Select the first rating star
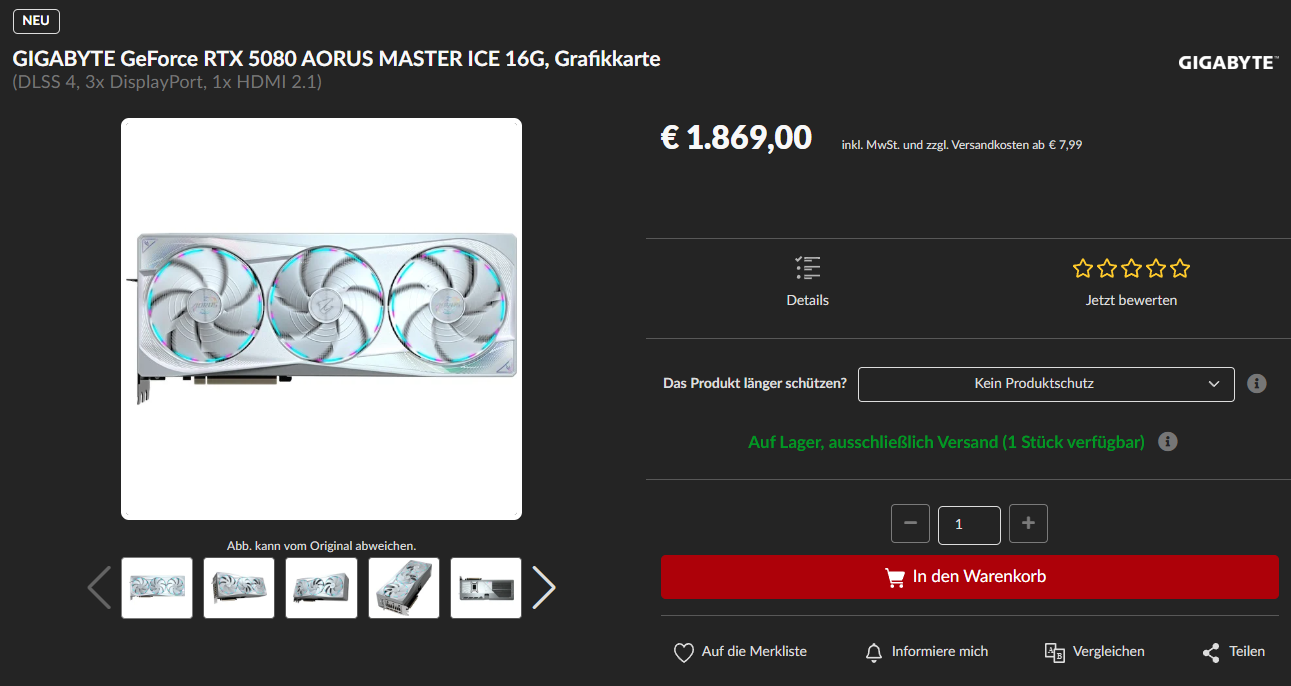The image size is (1291, 686). pos(1083,268)
